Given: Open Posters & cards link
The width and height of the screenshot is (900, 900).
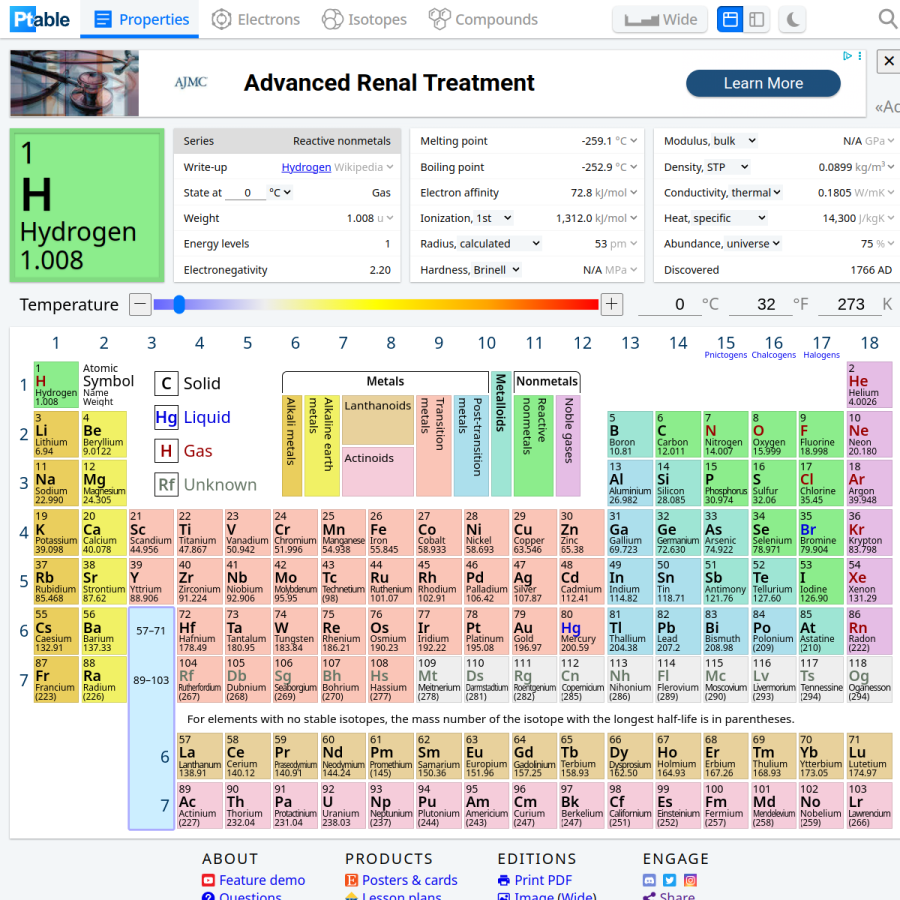Looking at the screenshot, I should click(409, 880).
